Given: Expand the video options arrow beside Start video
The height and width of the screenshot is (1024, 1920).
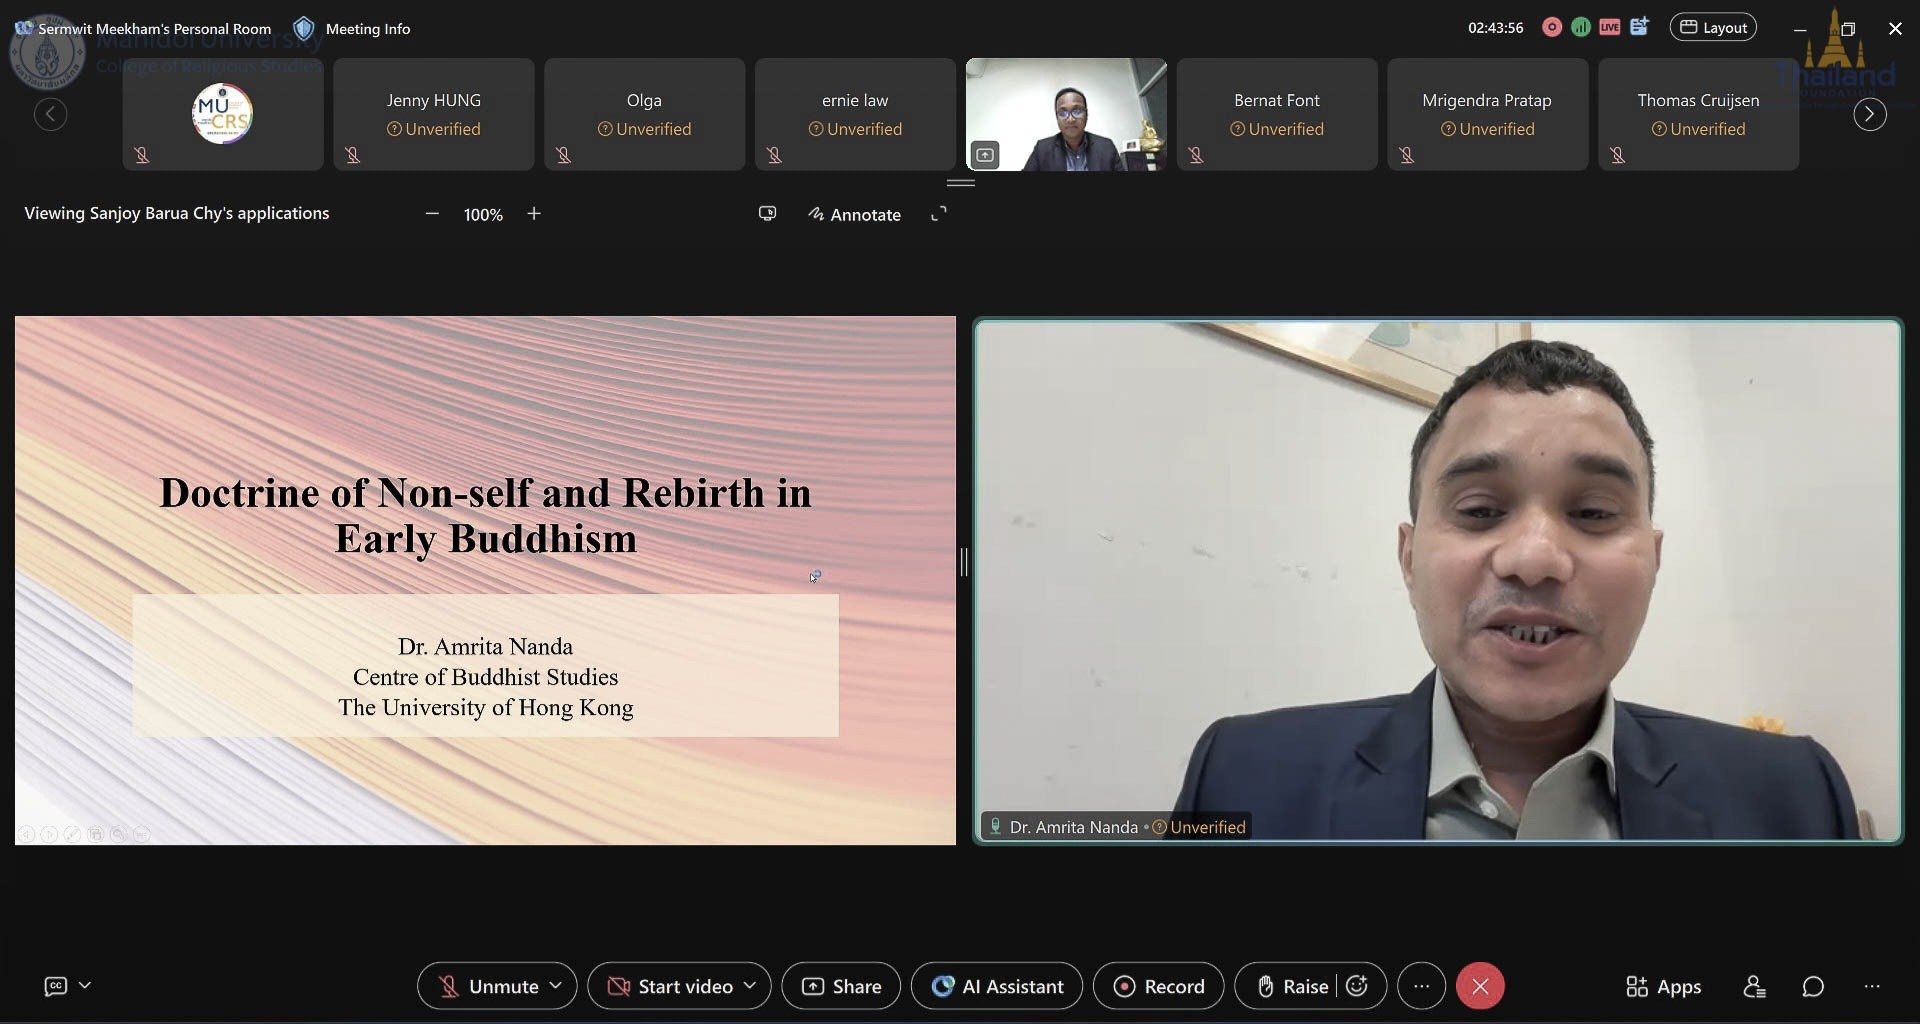Looking at the screenshot, I should (x=749, y=986).
